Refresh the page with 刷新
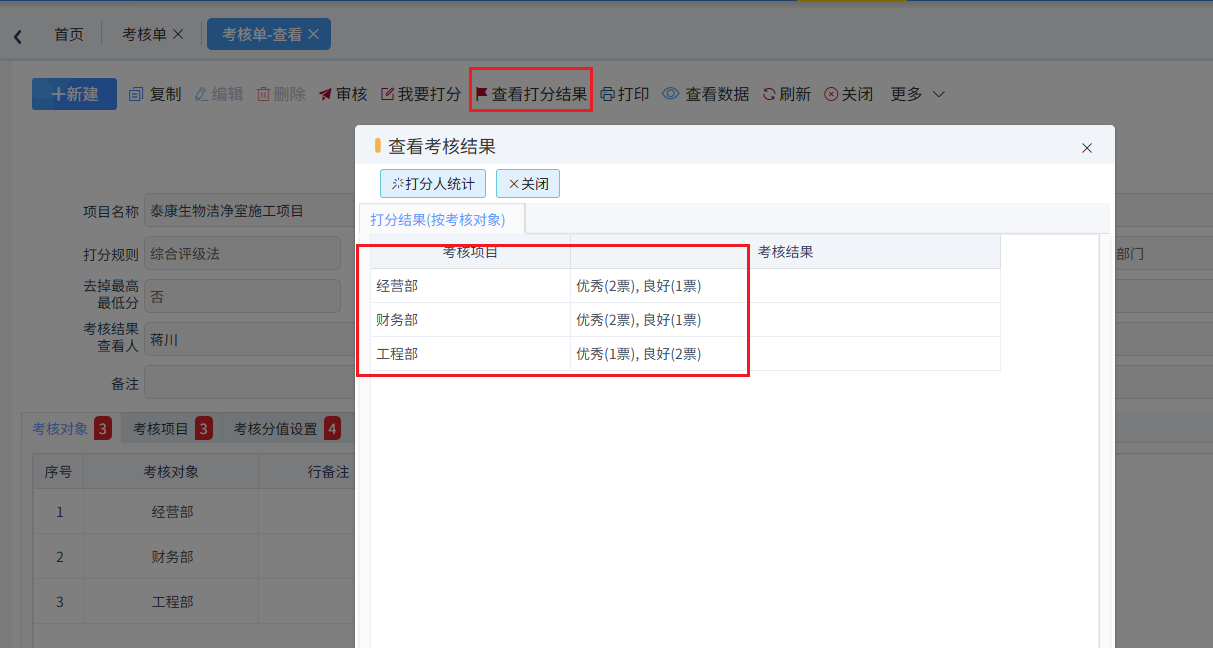The width and height of the screenshot is (1213, 648). pos(787,94)
